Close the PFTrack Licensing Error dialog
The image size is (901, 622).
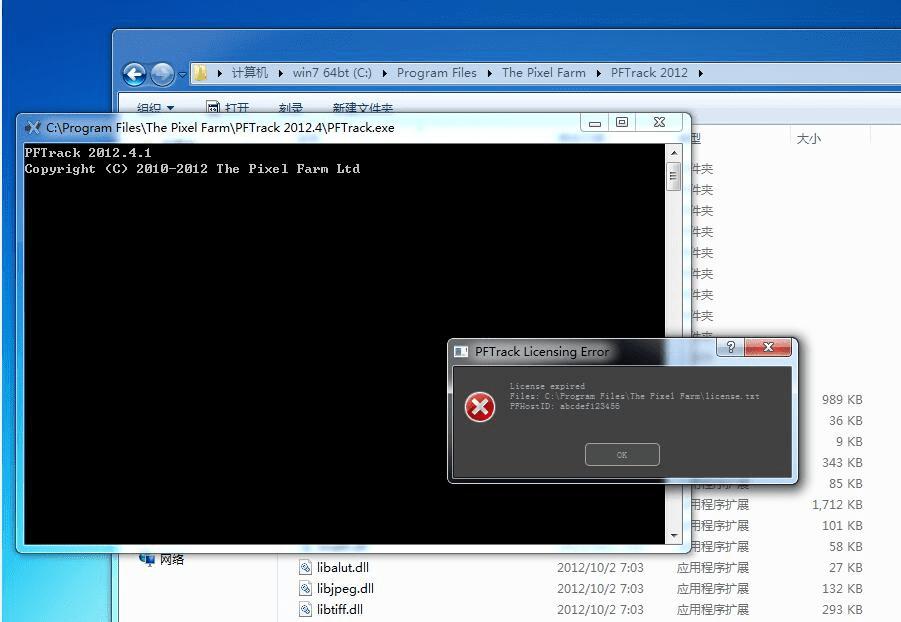click(x=768, y=347)
